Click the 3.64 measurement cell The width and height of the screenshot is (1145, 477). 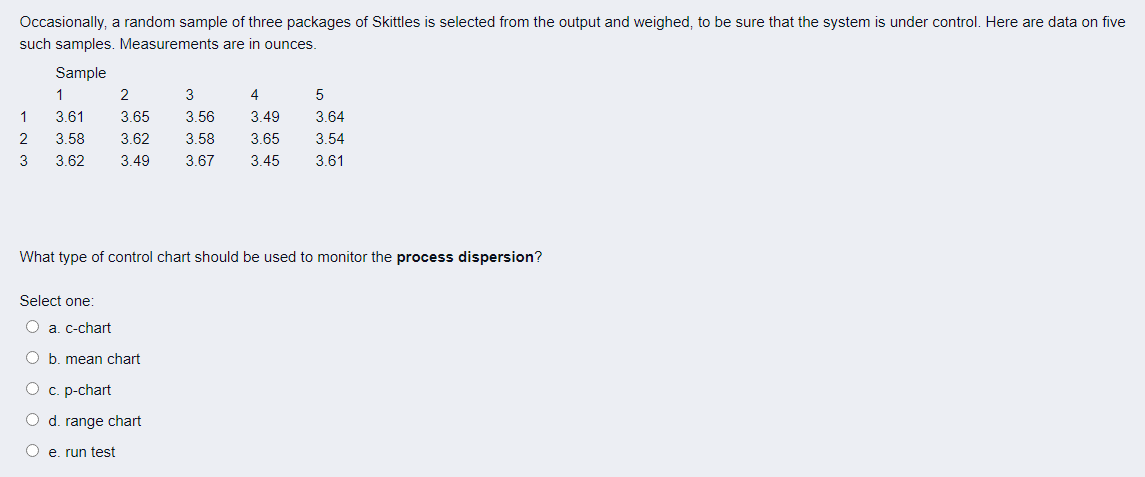click(330, 117)
